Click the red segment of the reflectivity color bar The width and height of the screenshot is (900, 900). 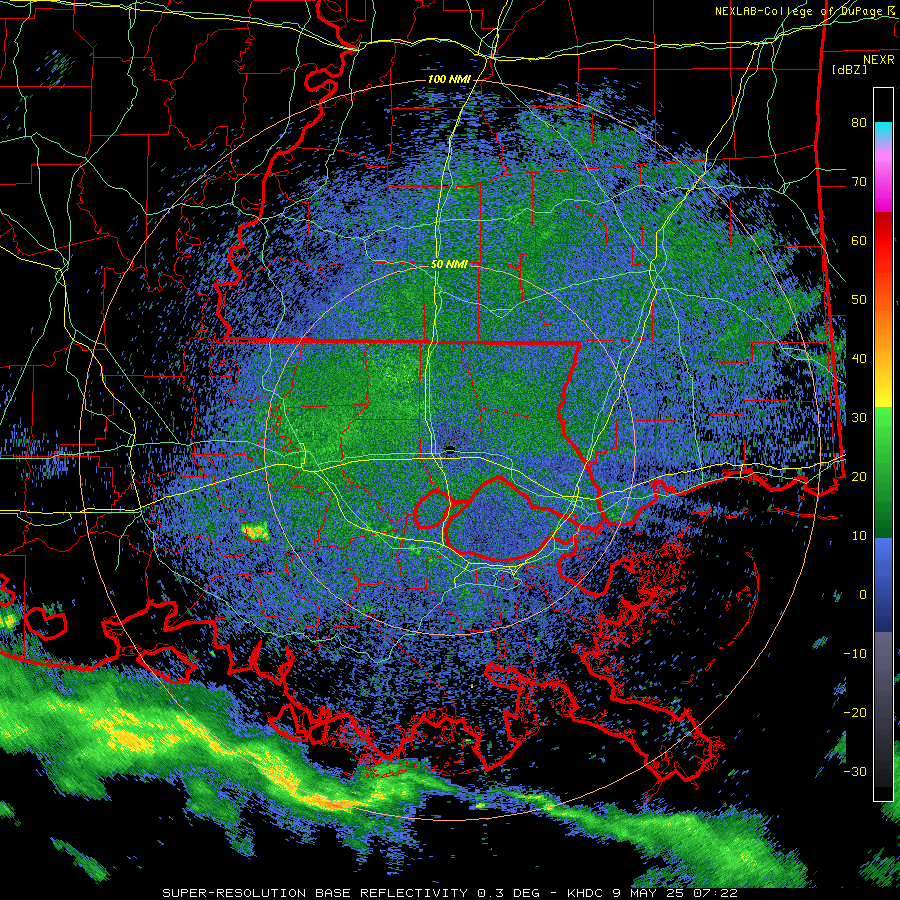coord(883,242)
